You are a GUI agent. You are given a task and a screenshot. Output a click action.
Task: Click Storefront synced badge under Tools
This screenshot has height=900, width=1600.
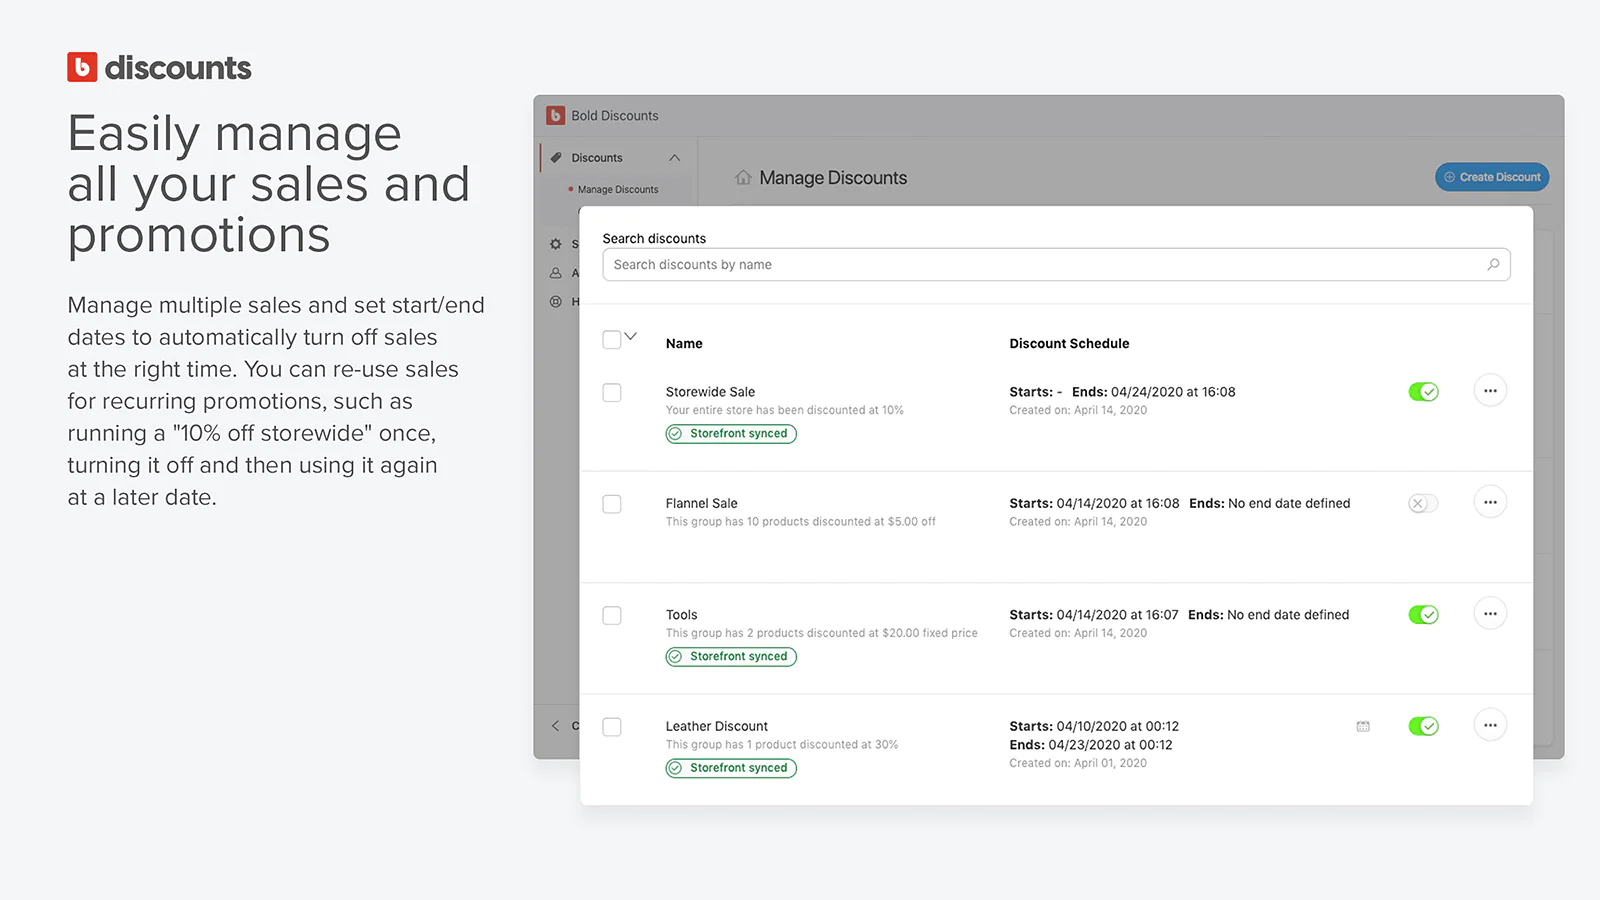click(731, 657)
